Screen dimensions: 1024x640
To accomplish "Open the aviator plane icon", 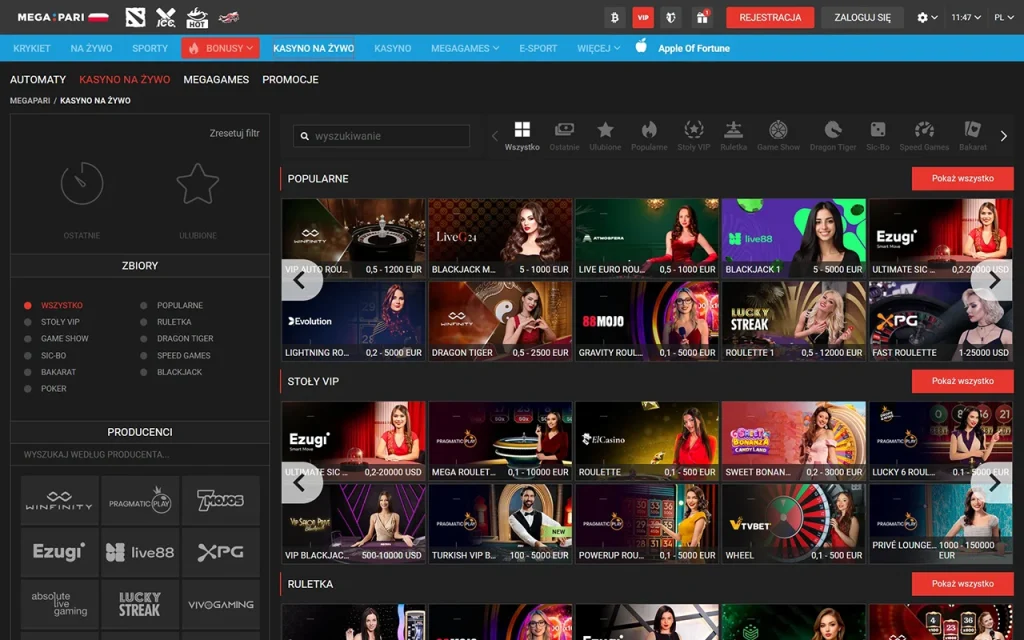I will (x=229, y=17).
